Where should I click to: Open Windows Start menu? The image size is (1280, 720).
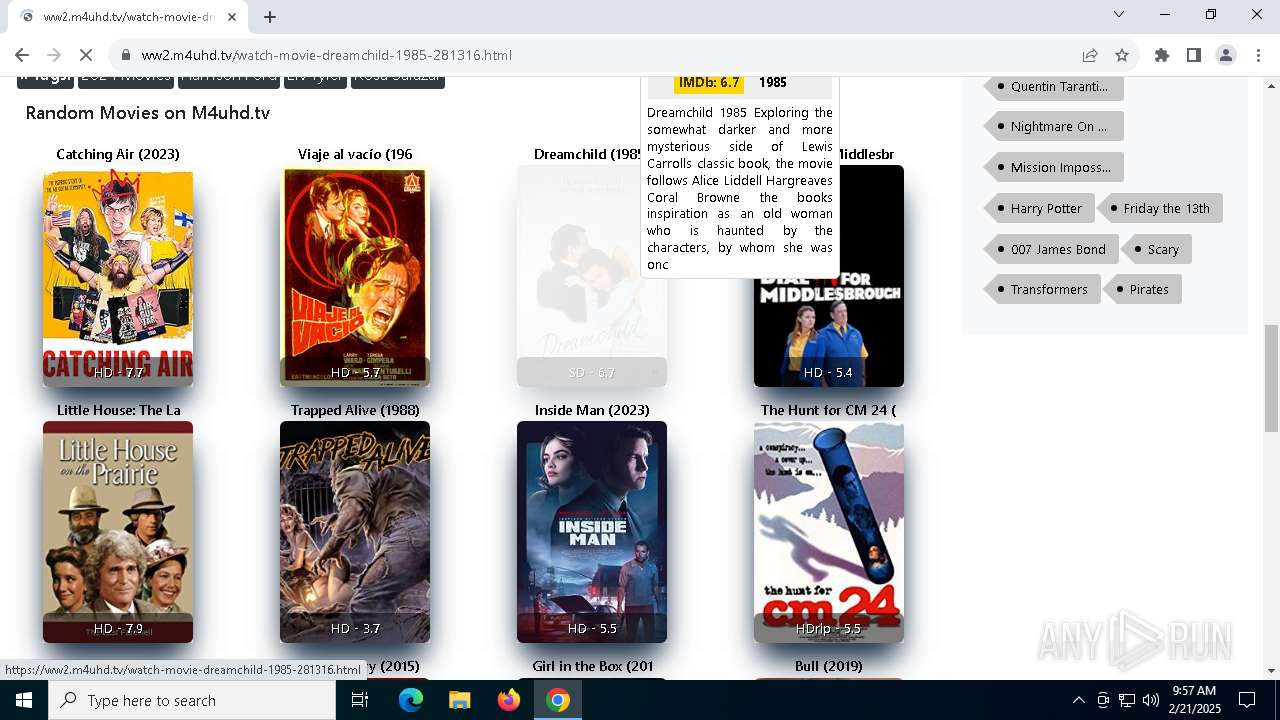24,700
